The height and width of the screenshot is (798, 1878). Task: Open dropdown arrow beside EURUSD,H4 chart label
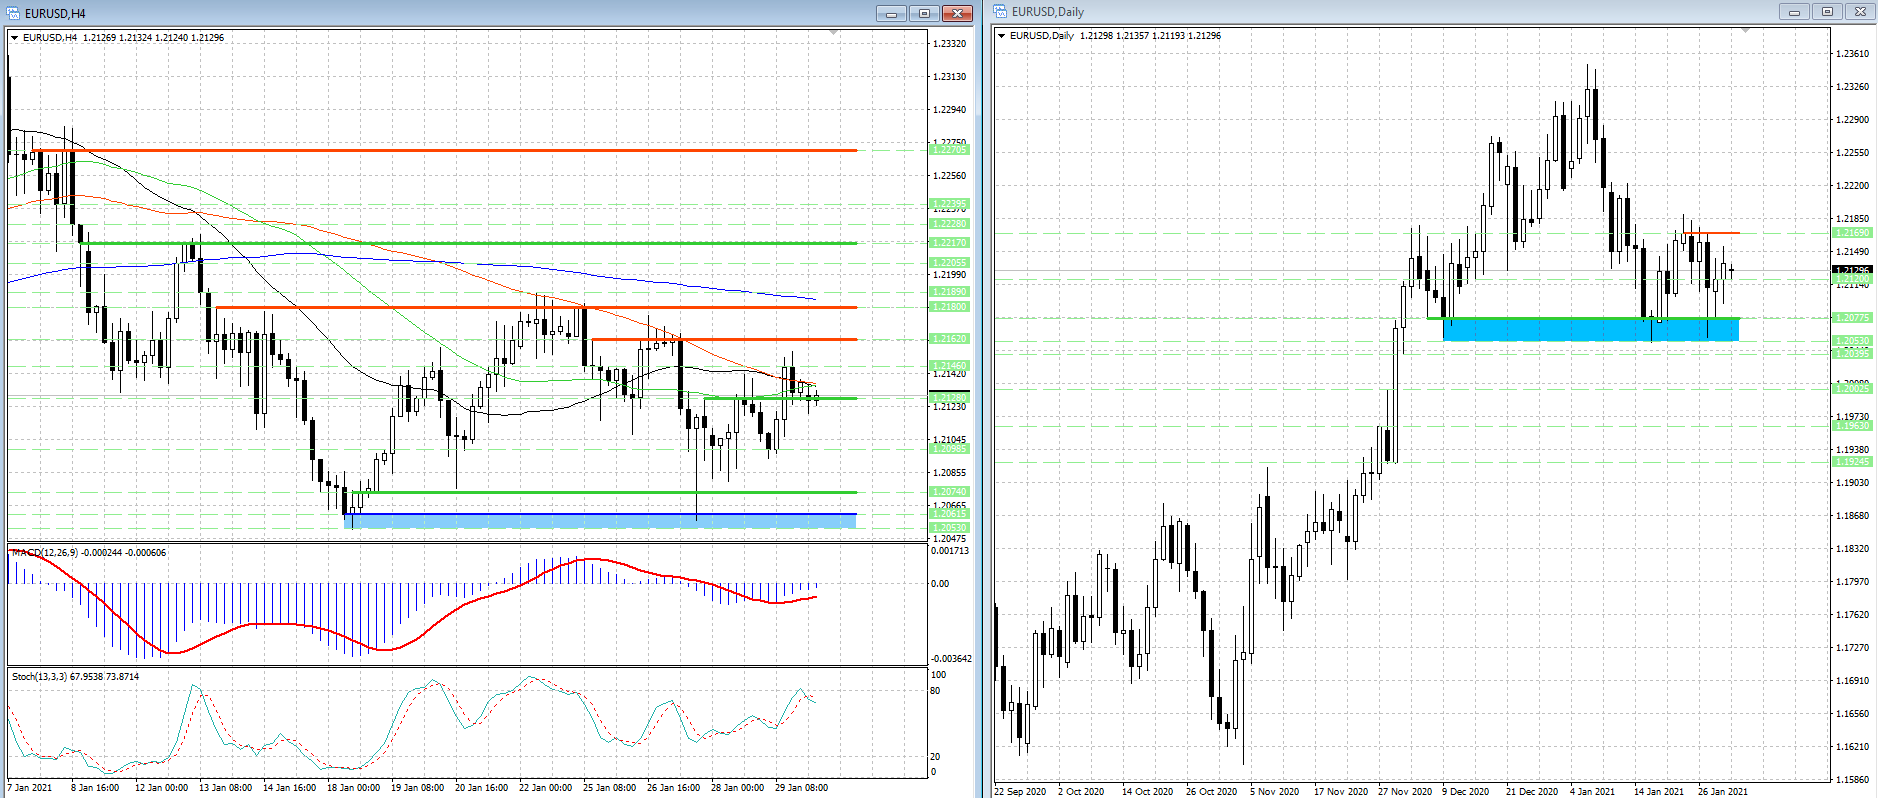pos(15,38)
